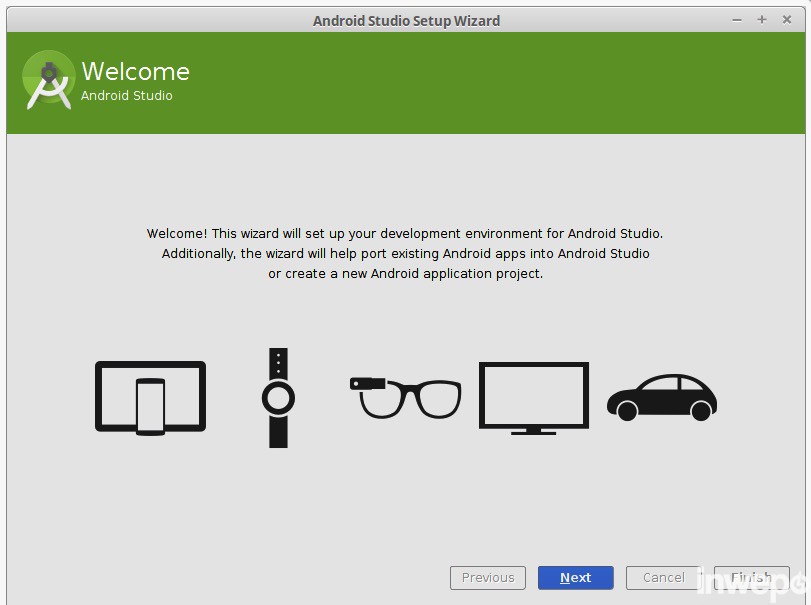Screen dimensions: 811x605
Task: Minimize the Setup Wizard window
Action: [738, 20]
